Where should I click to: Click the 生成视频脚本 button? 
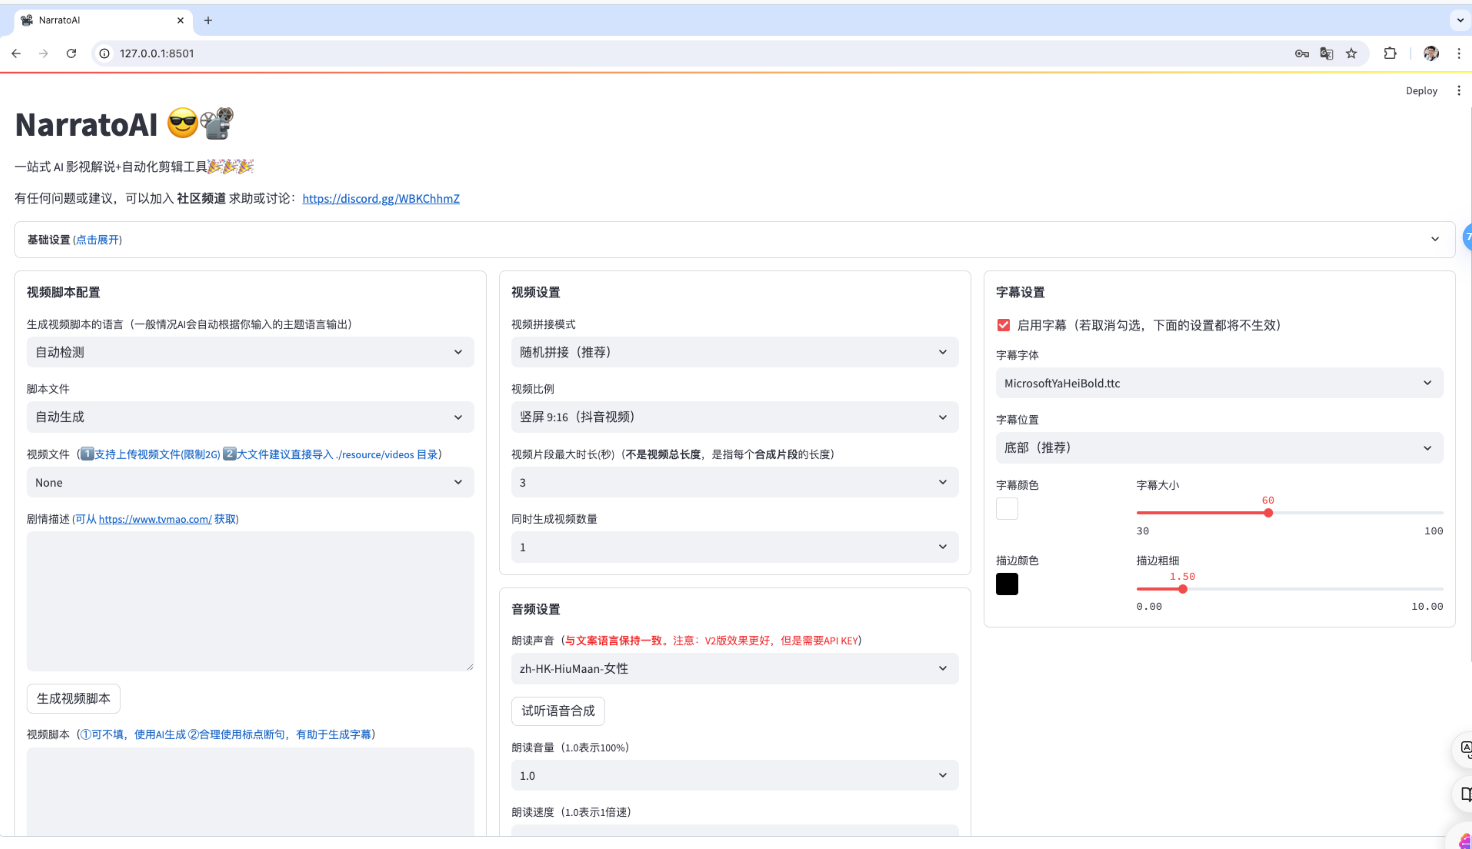point(74,699)
